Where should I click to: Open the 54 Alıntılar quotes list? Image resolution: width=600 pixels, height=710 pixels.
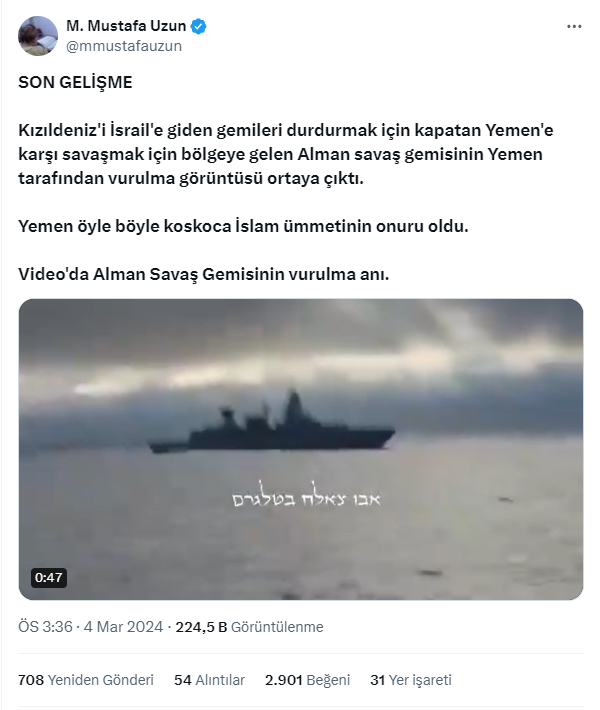209,680
